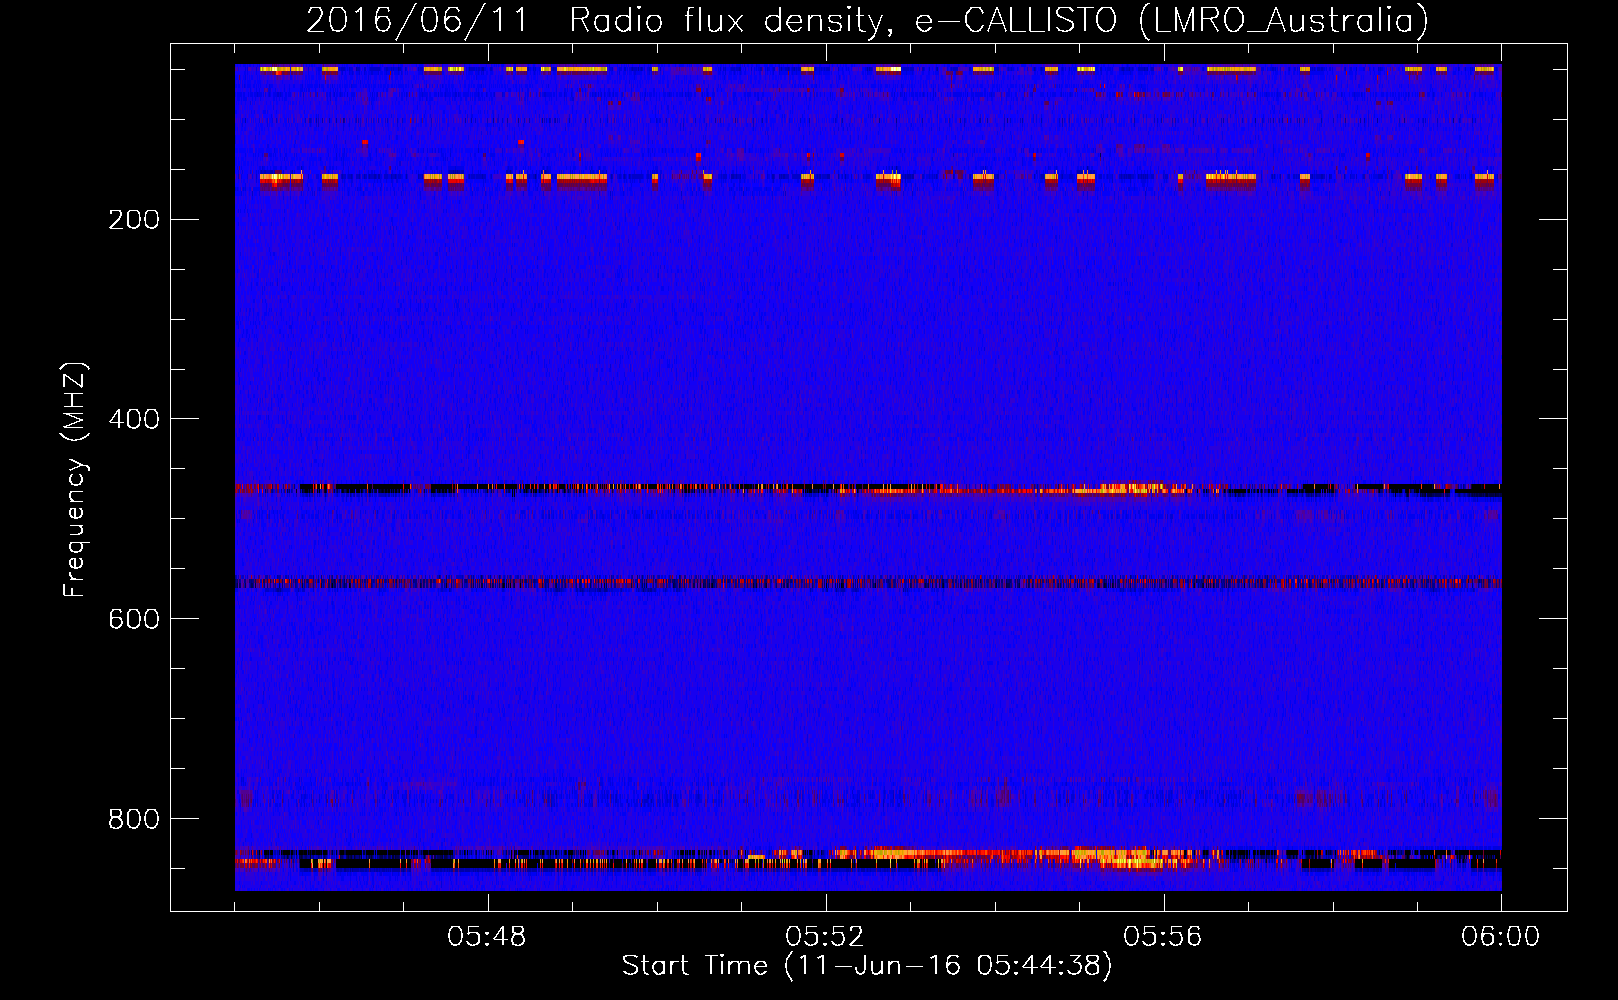Viewport: 1618px width, 1000px height.
Task: Click the 06:00 time axis label
Action: (1500, 937)
